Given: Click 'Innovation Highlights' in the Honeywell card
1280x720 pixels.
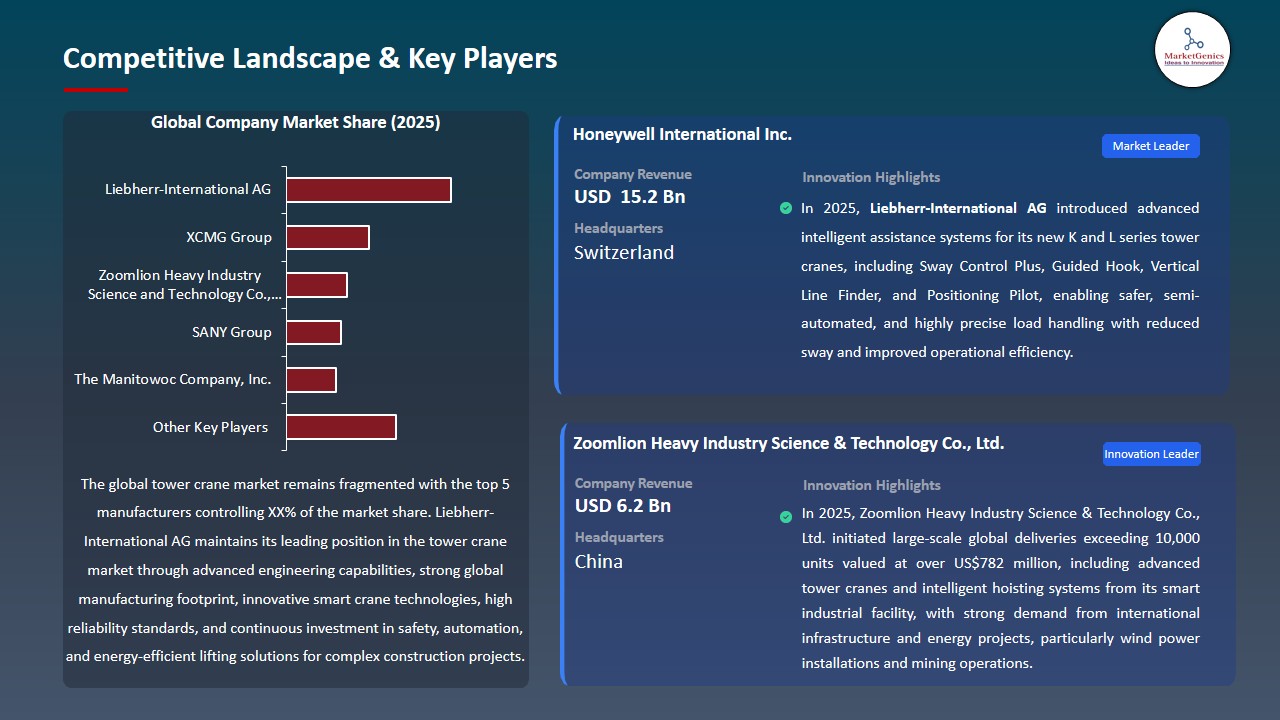Looking at the screenshot, I should click(x=871, y=177).
